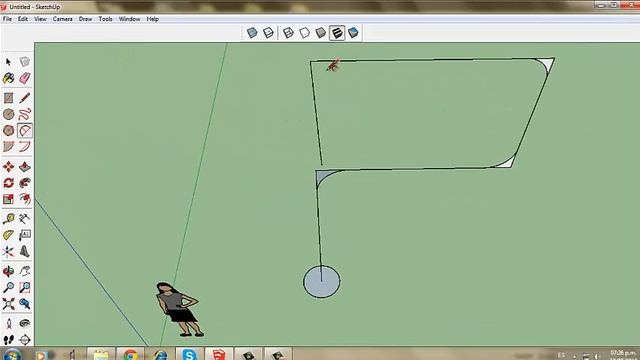Select the Orbit camera tool
640x360 pixels.
9,271
